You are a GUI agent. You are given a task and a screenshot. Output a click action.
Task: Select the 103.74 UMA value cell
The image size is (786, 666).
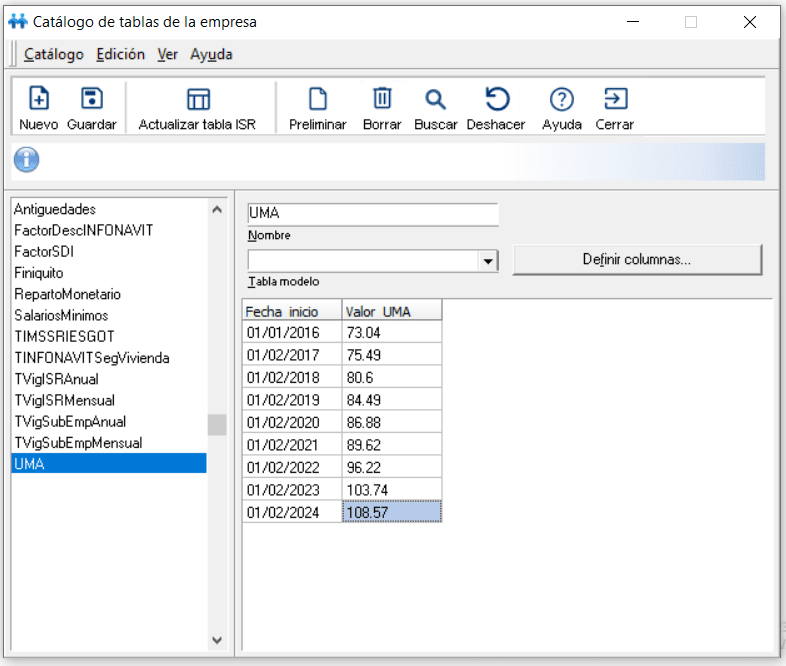391,490
